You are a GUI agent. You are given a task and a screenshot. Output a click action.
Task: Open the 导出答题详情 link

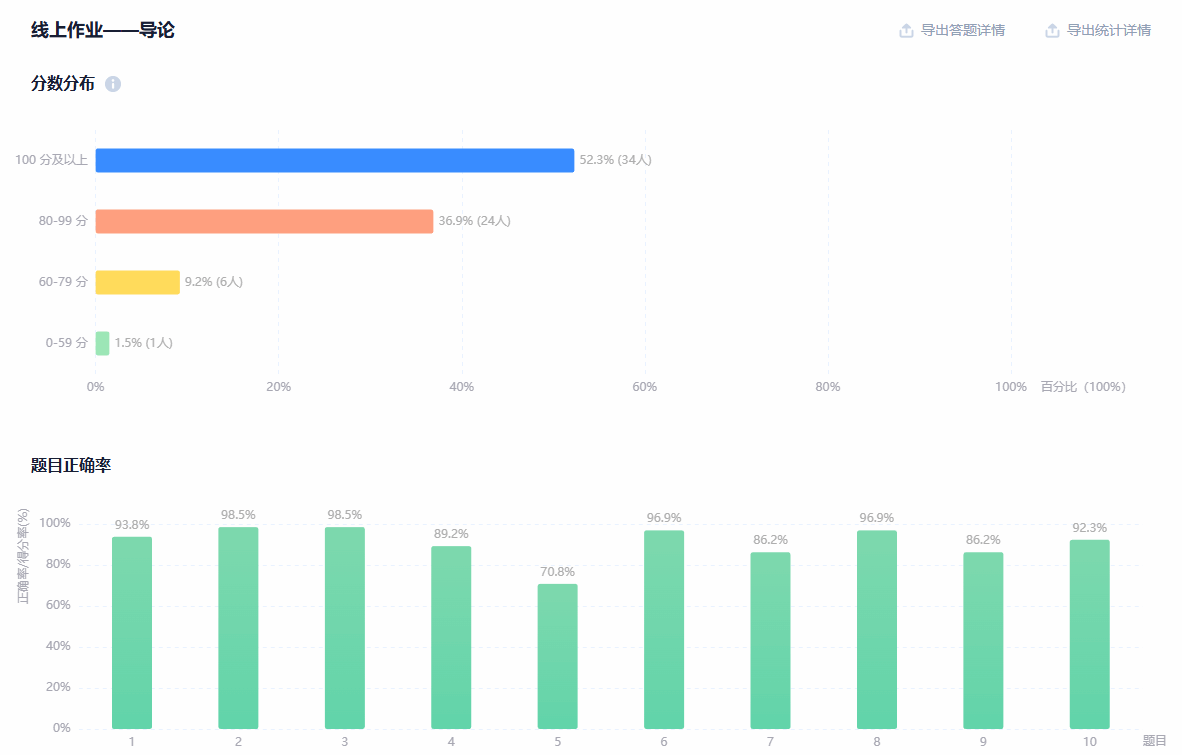[962, 31]
